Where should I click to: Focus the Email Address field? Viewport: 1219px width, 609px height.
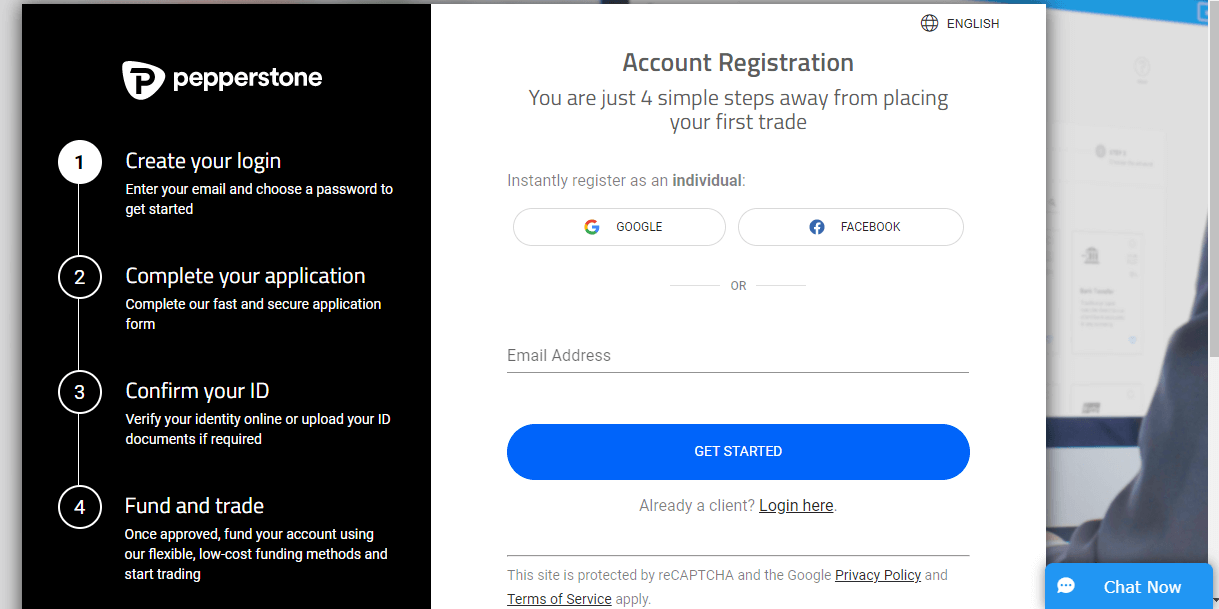738,356
